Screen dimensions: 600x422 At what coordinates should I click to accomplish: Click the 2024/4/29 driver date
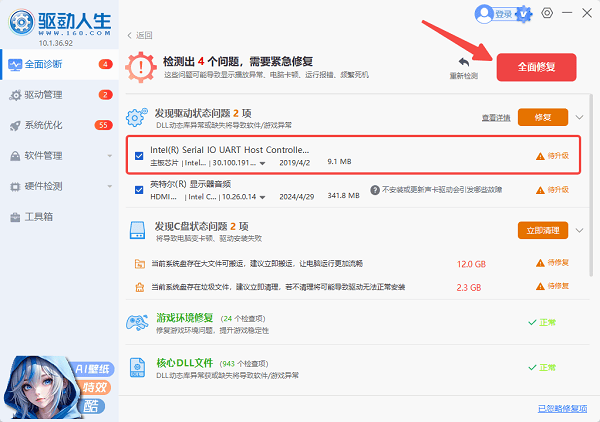297,197
